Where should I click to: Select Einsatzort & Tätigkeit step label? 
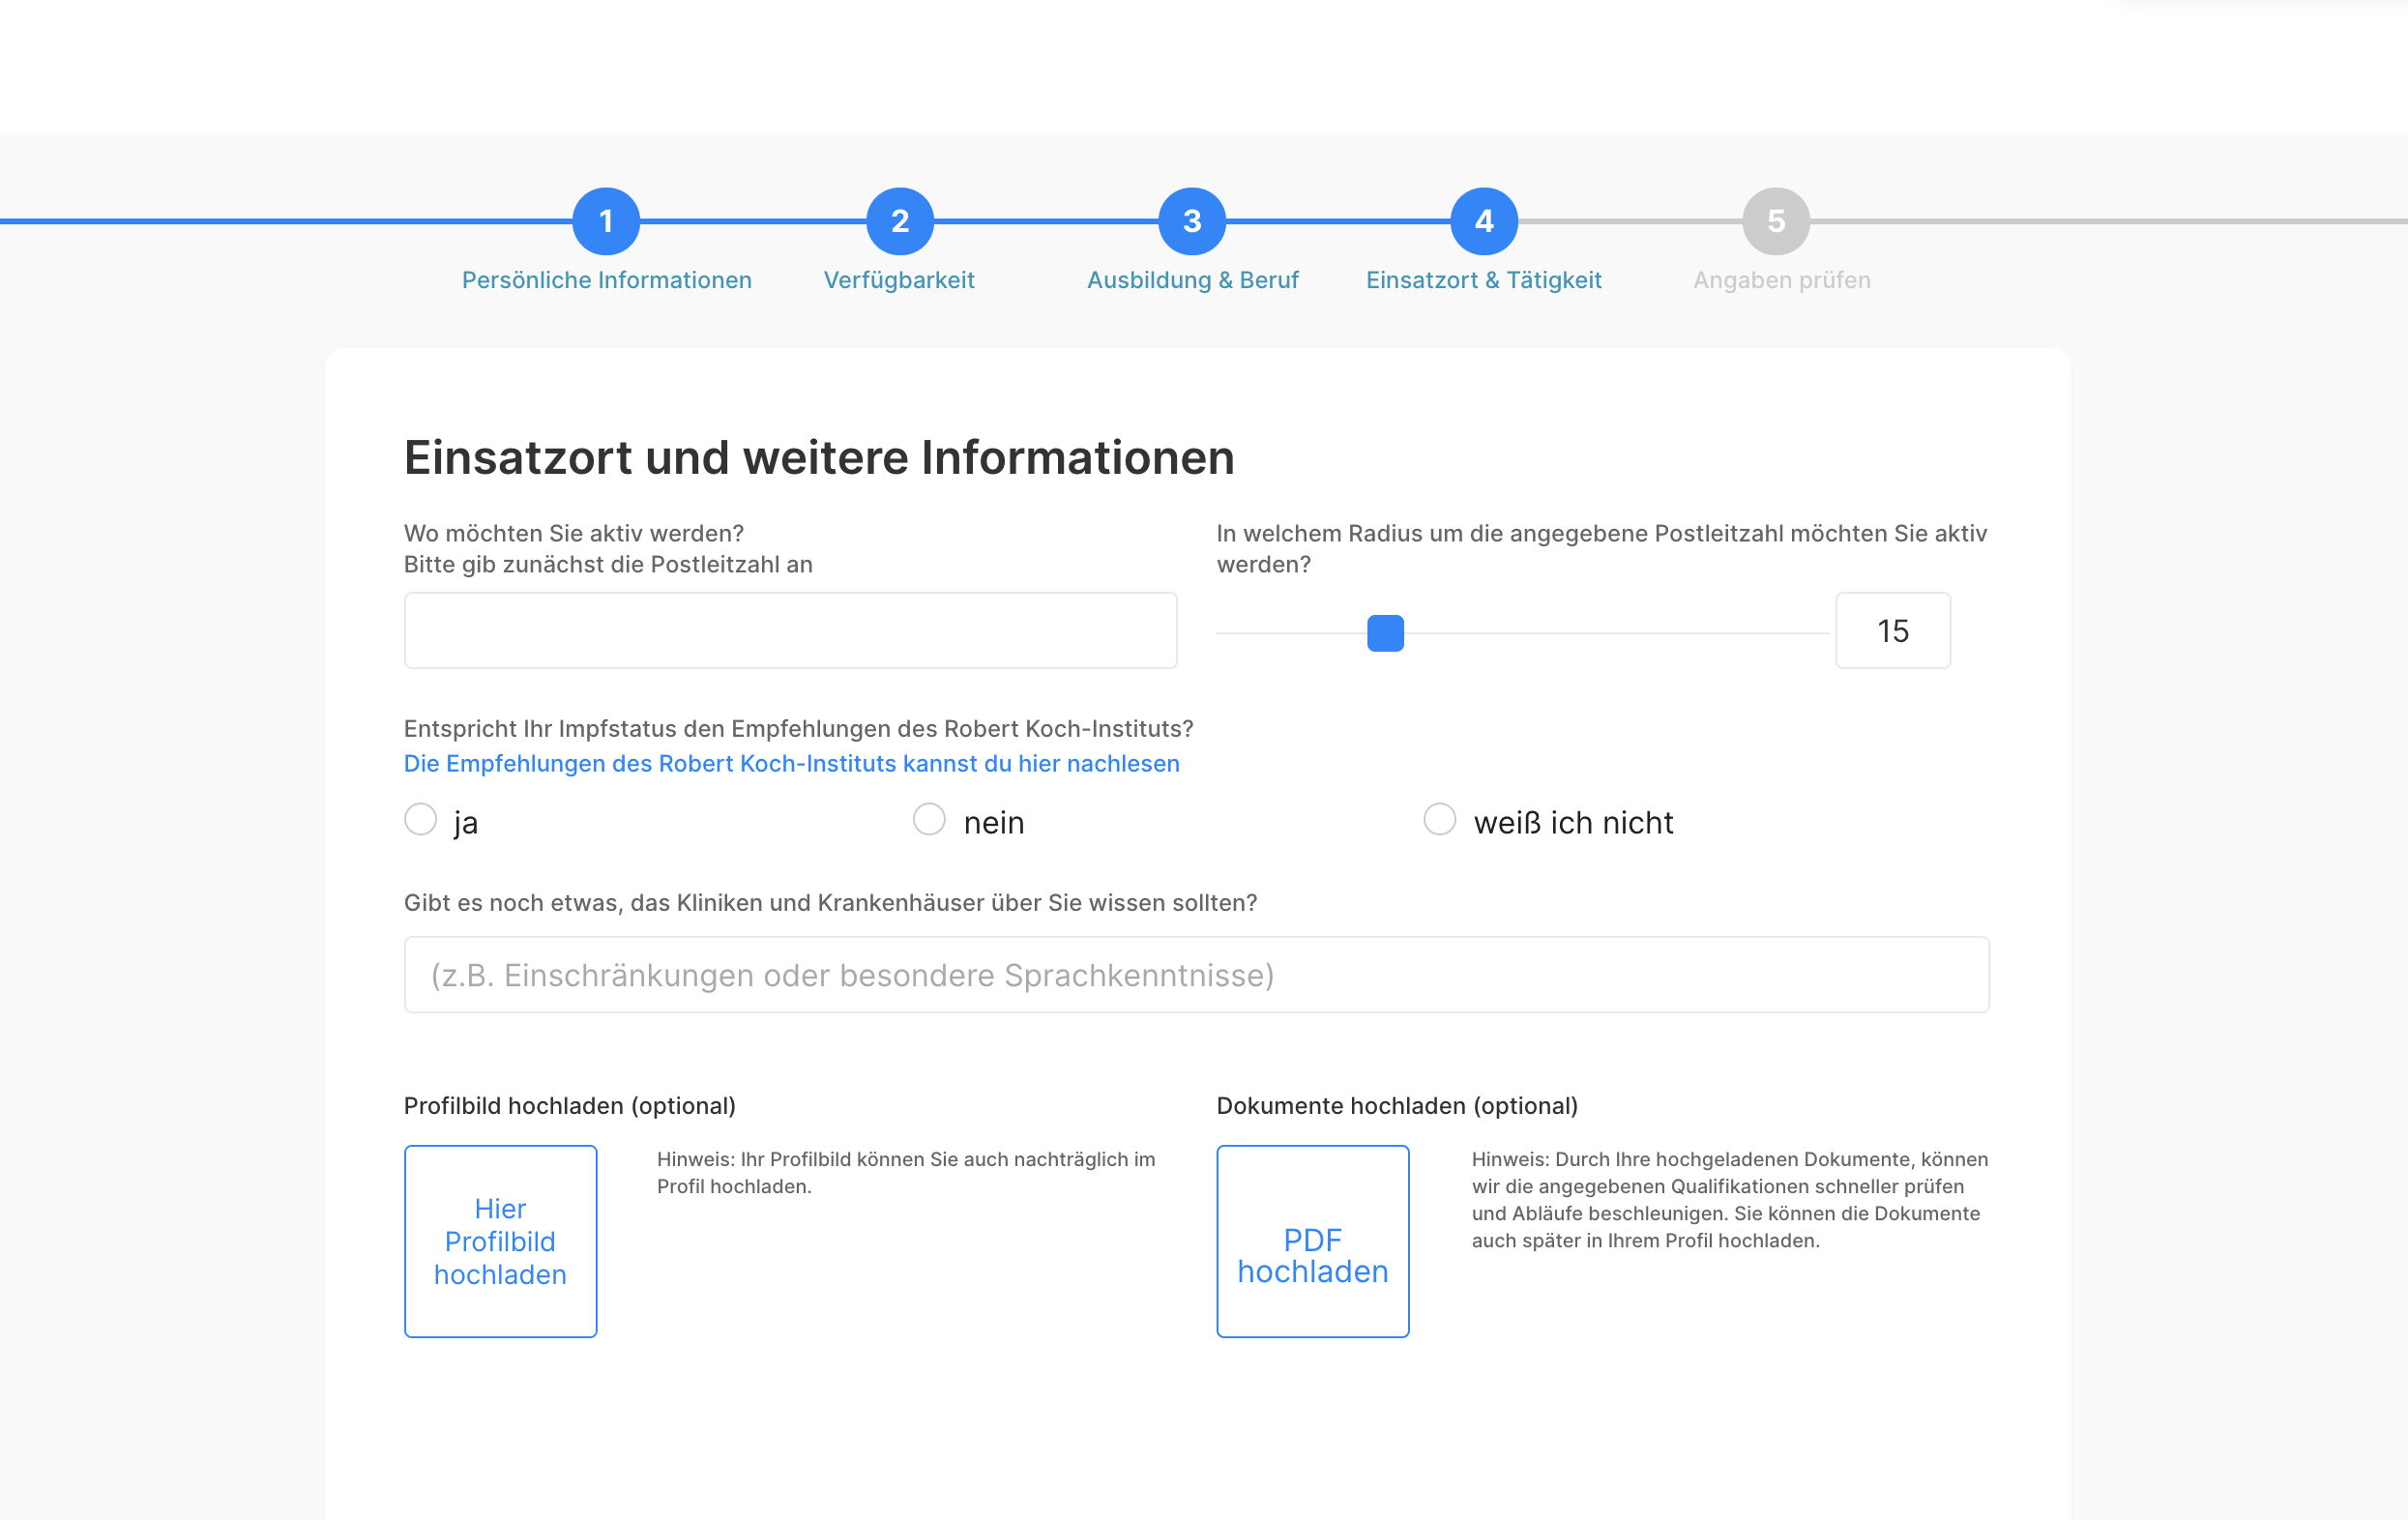point(1484,280)
